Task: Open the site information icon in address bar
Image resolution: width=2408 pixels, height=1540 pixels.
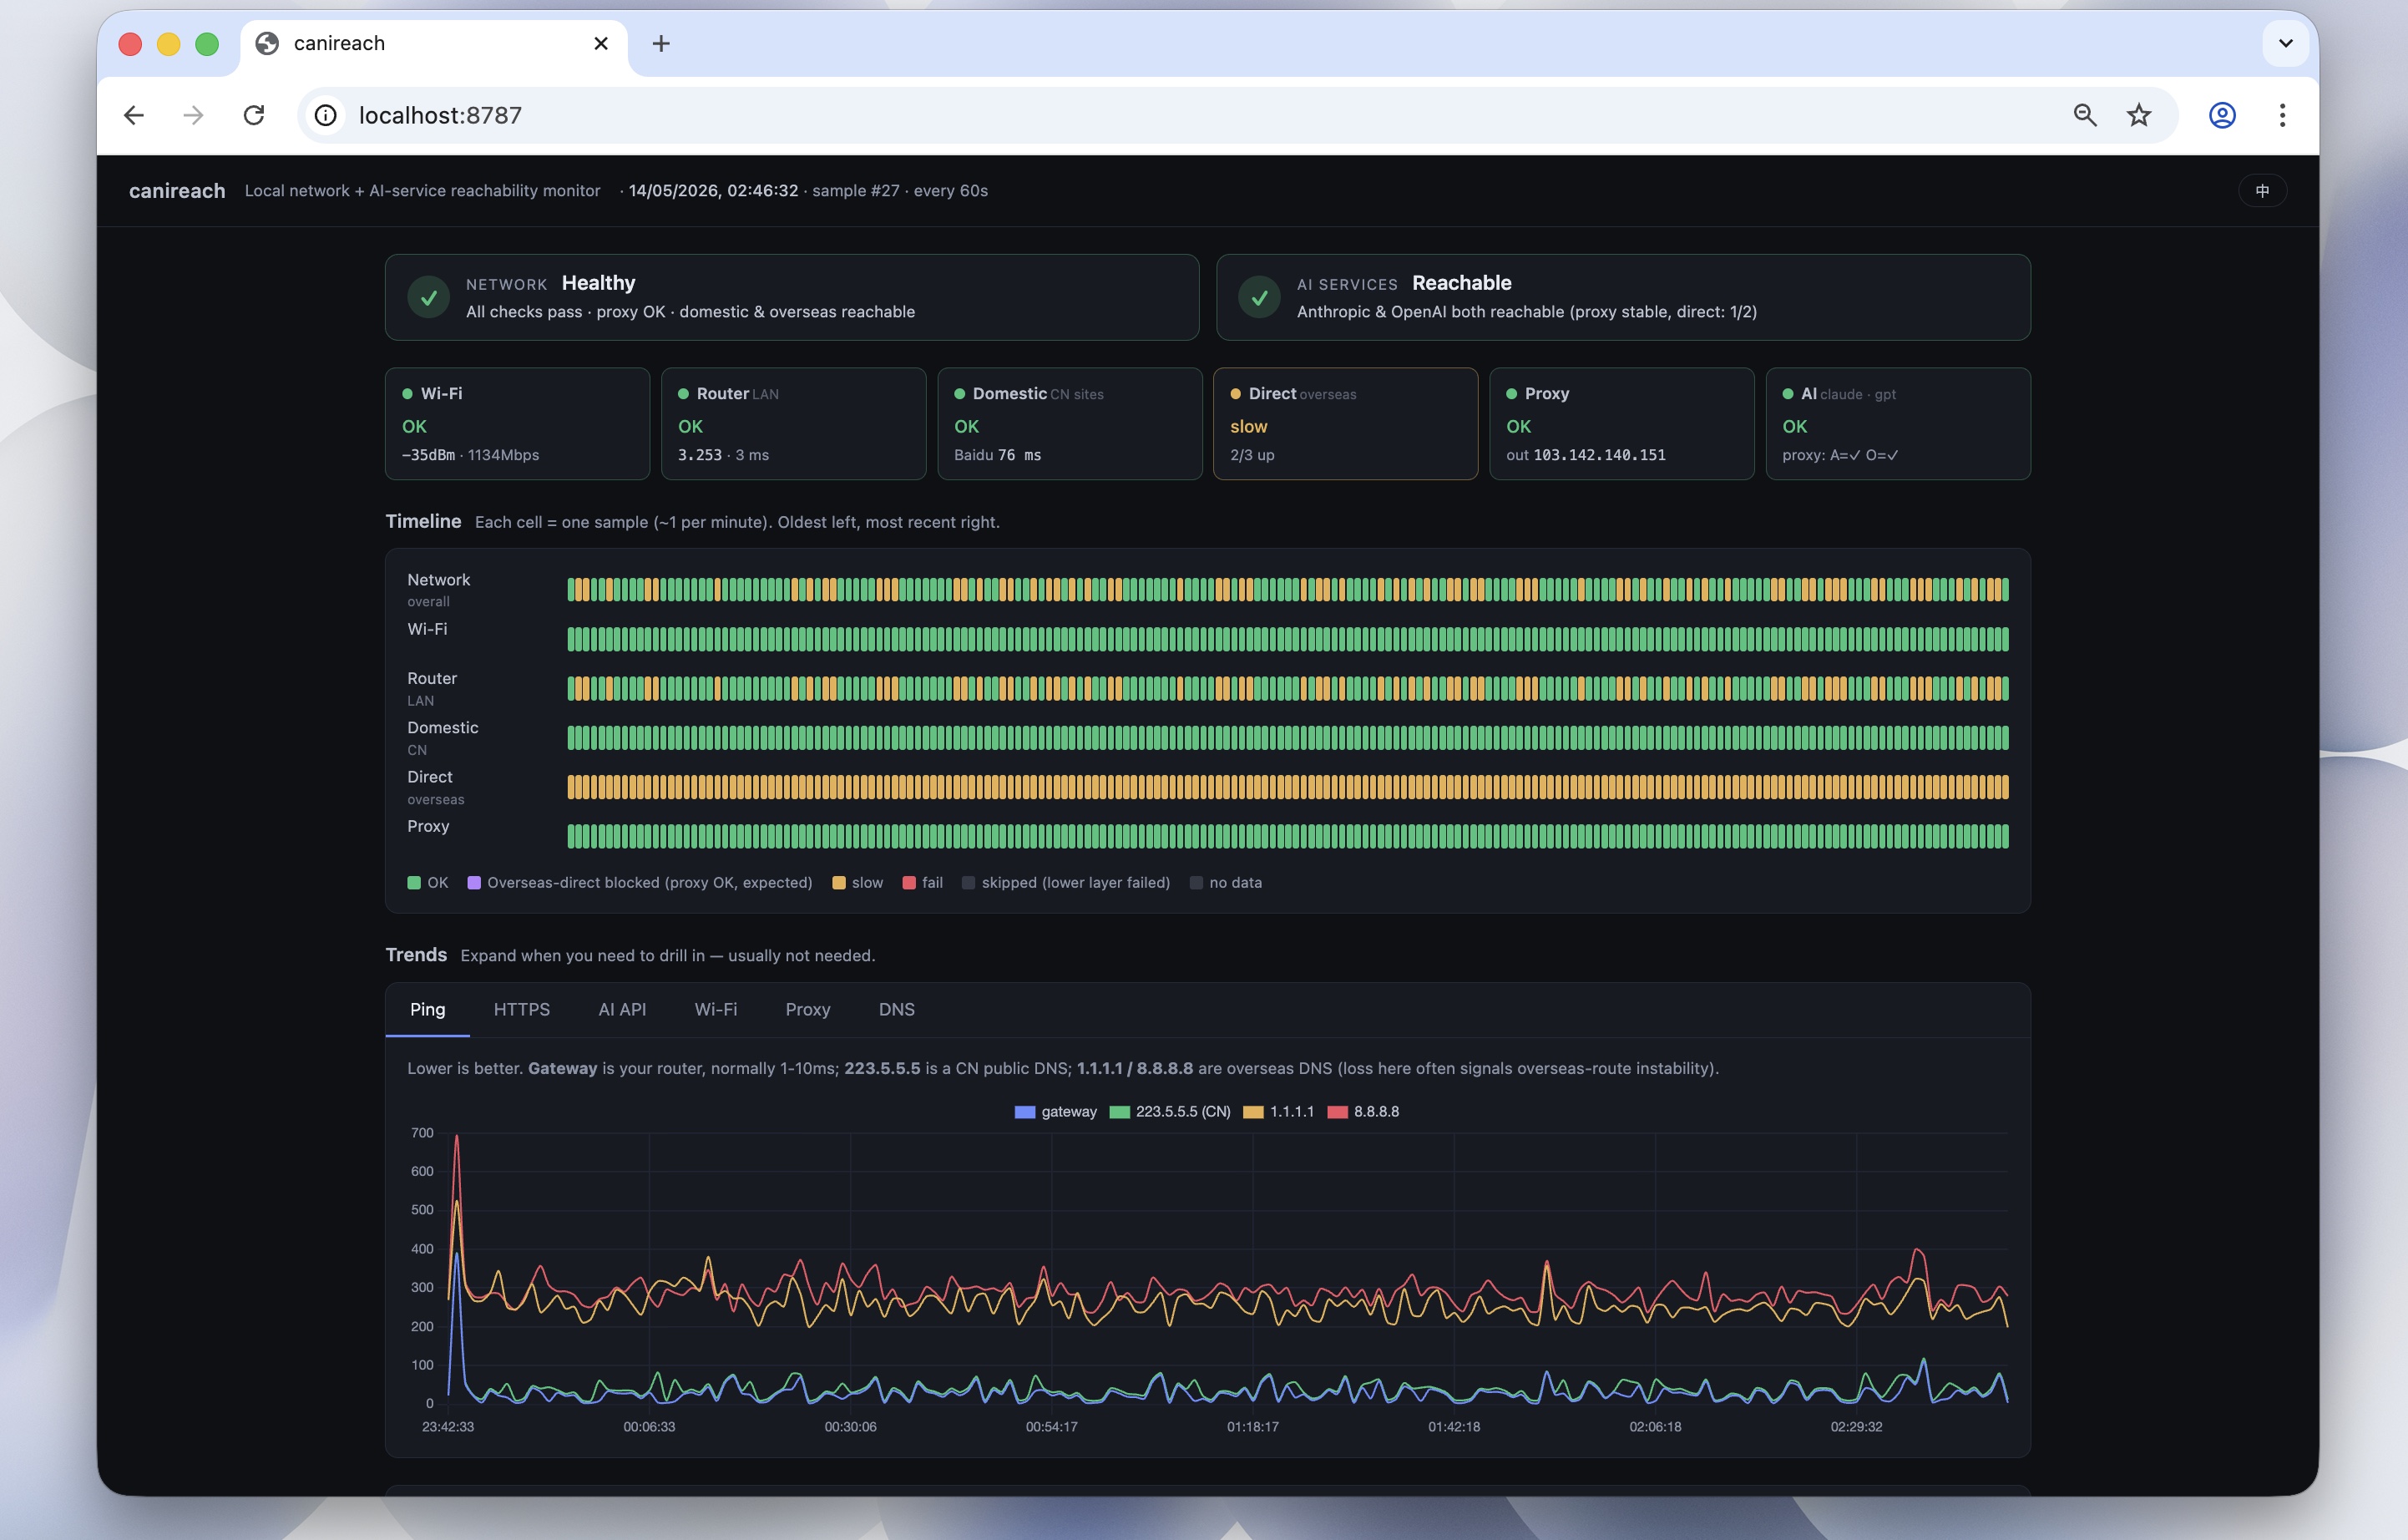Action: coord(326,115)
